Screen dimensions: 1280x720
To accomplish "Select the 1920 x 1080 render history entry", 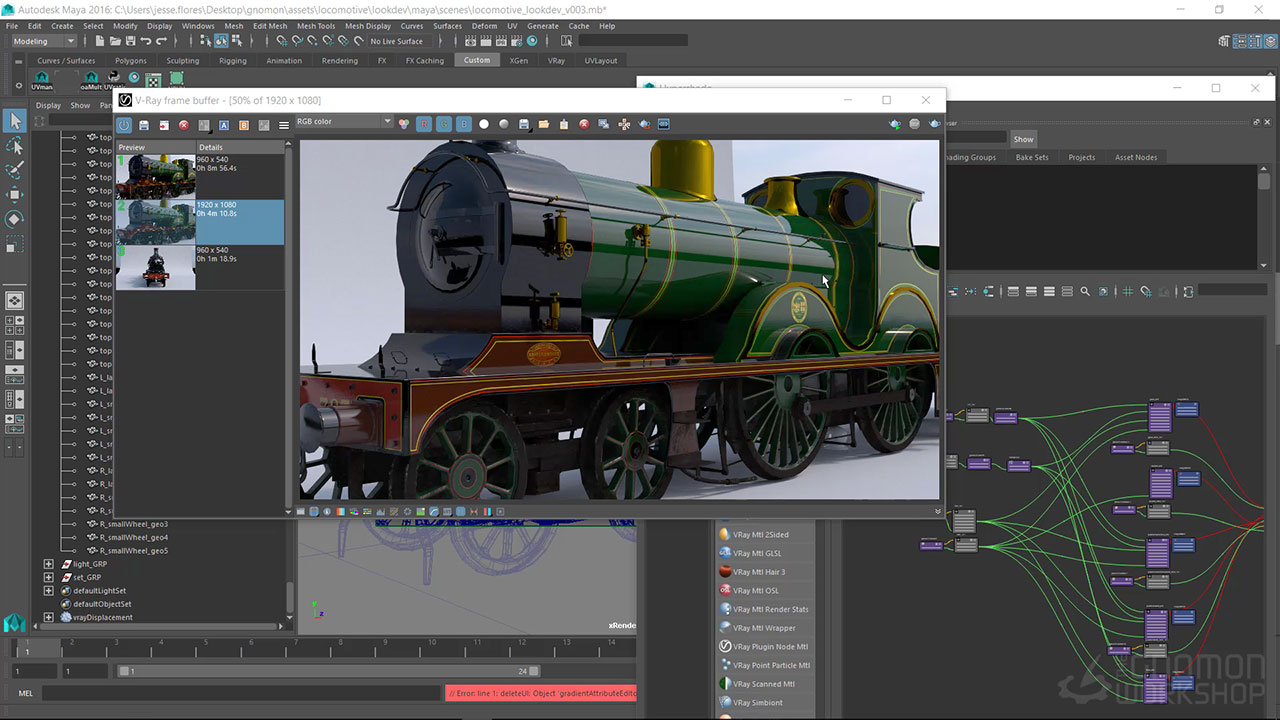I will coord(200,222).
